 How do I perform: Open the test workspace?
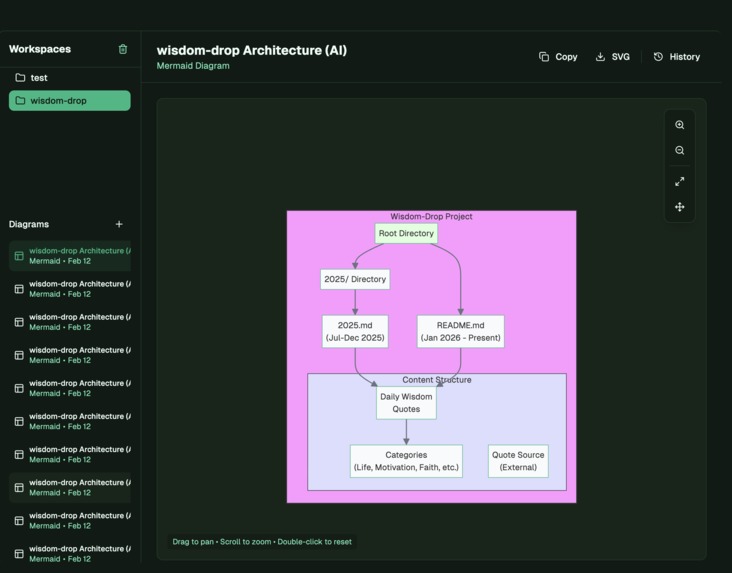70,78
